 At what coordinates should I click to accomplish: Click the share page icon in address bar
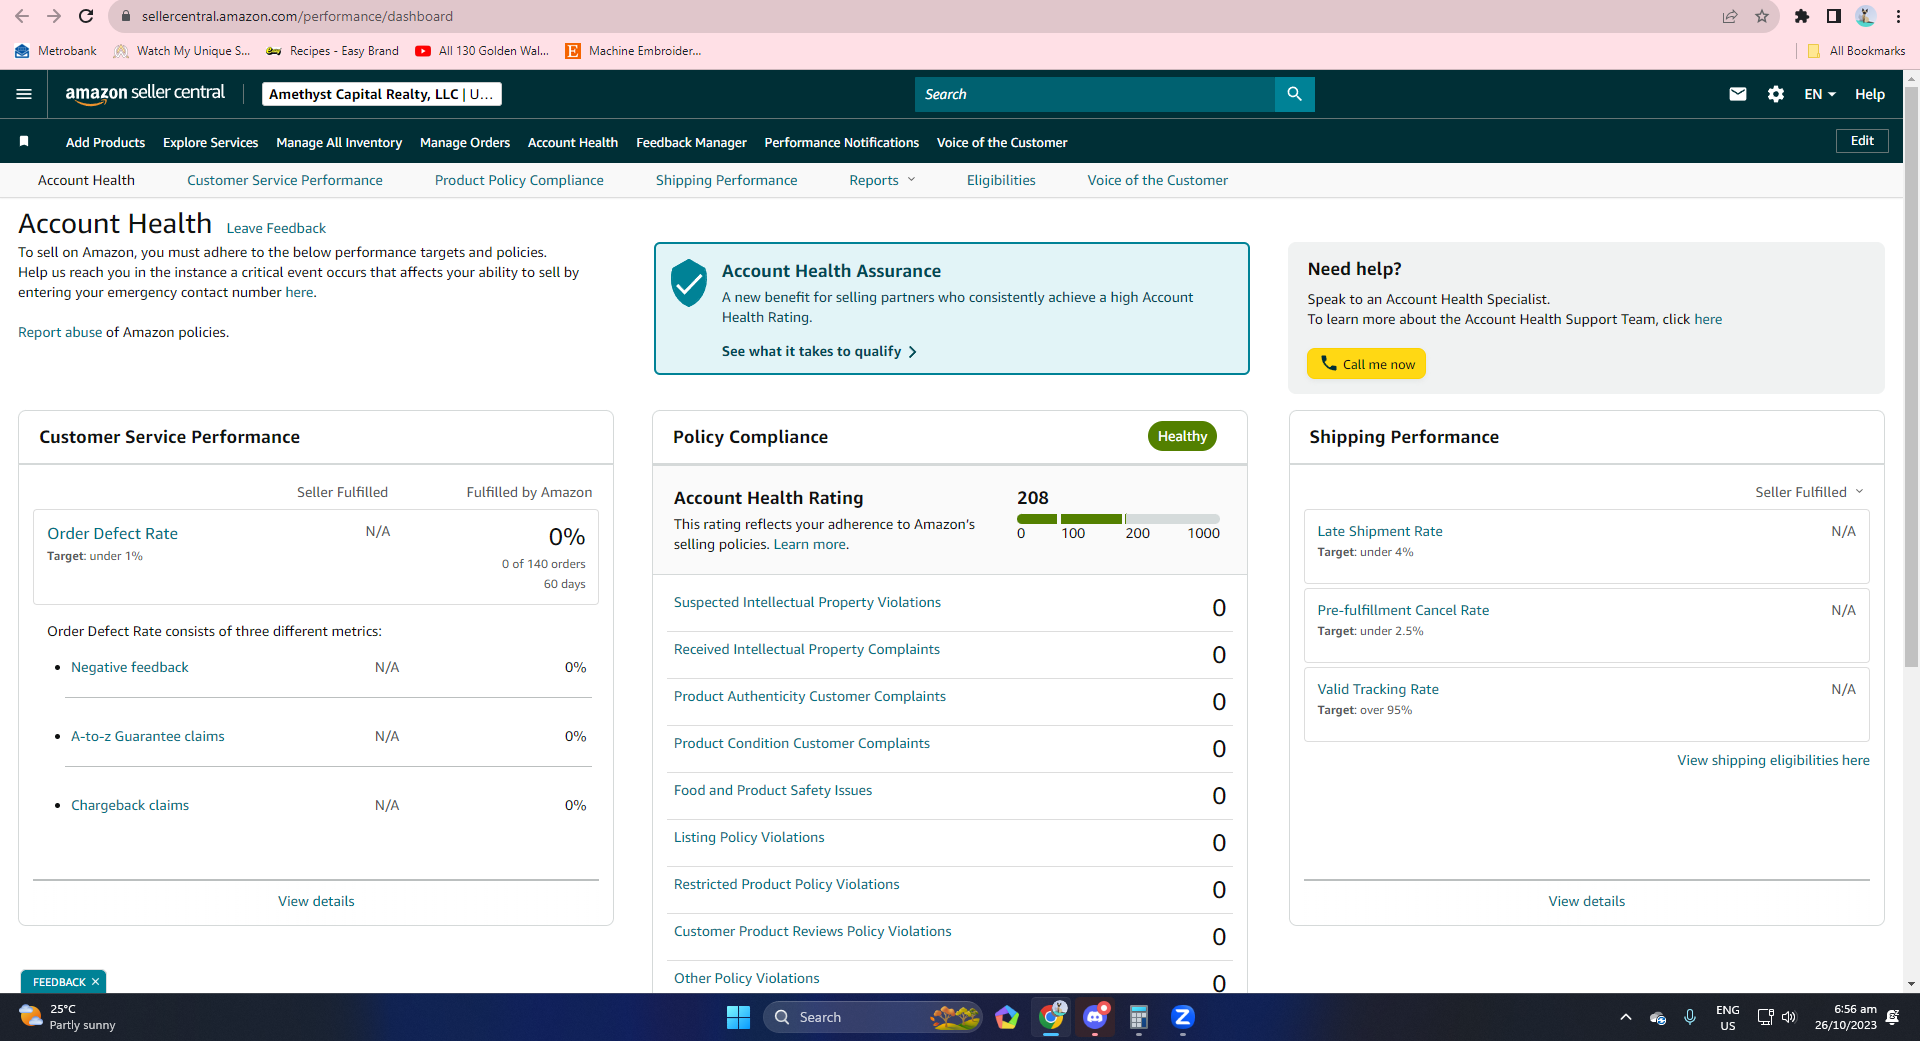pyautogui.click(x=1730, y=16)
